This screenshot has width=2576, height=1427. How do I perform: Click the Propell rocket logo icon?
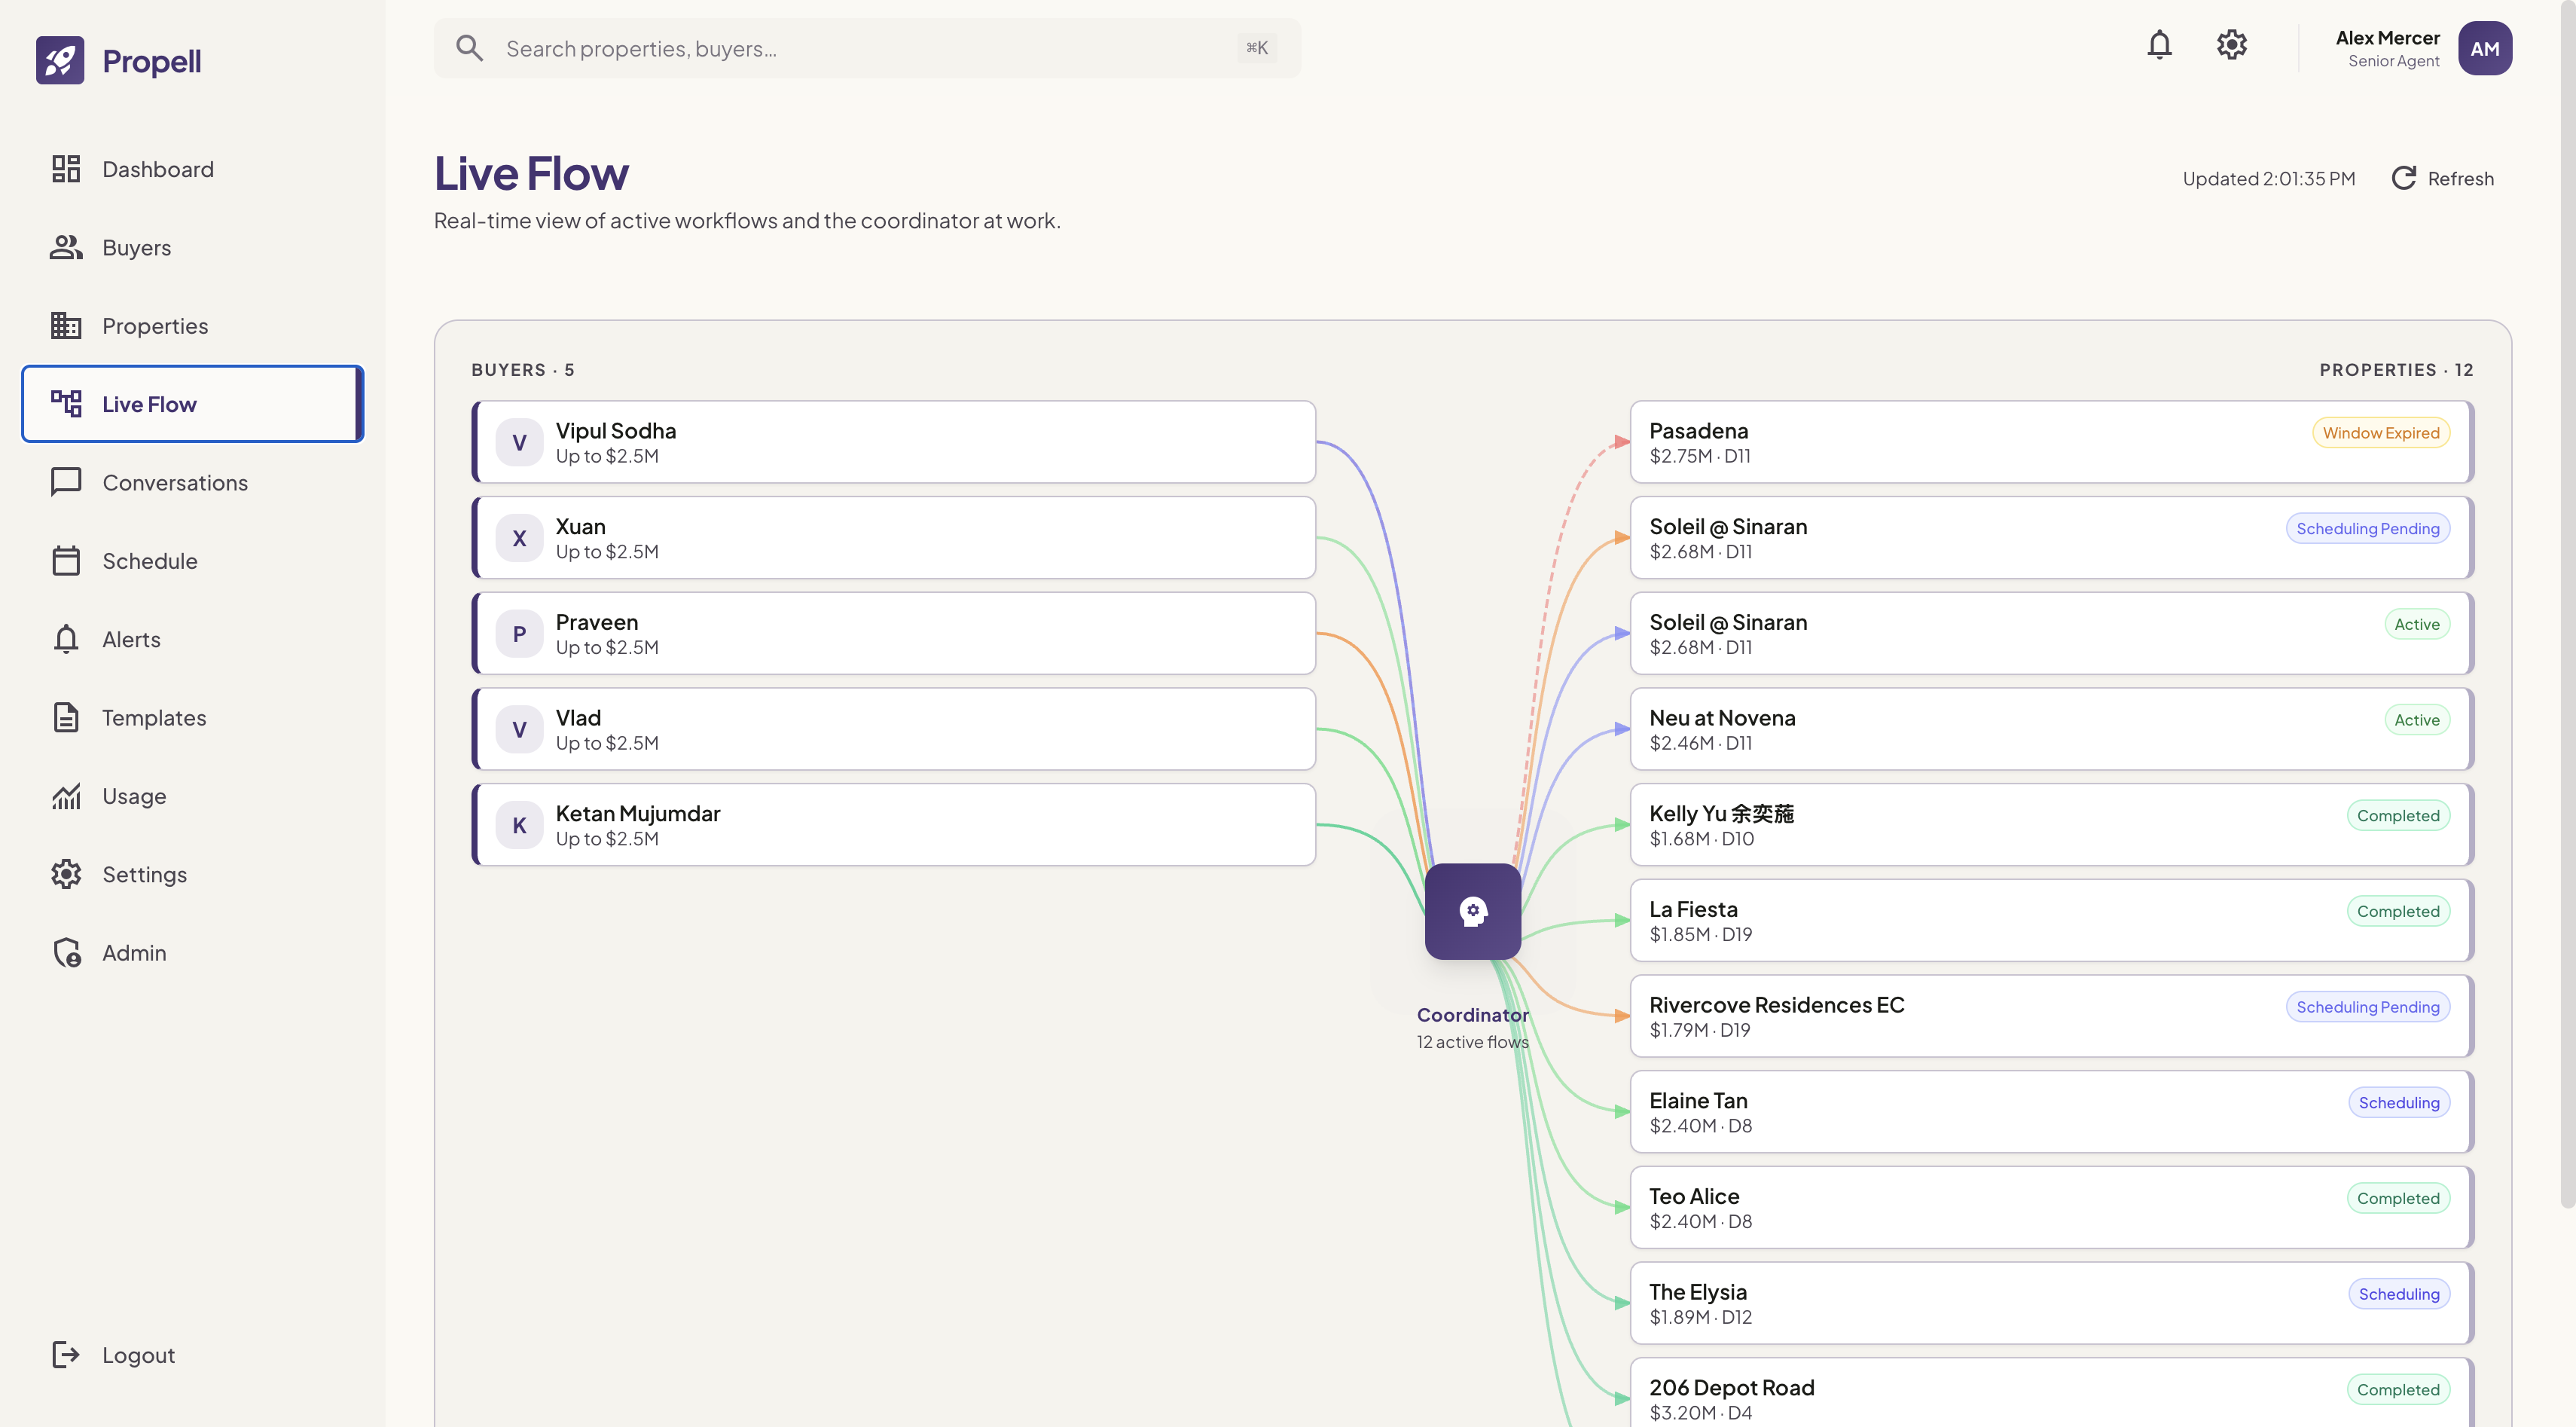pyautogui.click(x=60, y=61)
